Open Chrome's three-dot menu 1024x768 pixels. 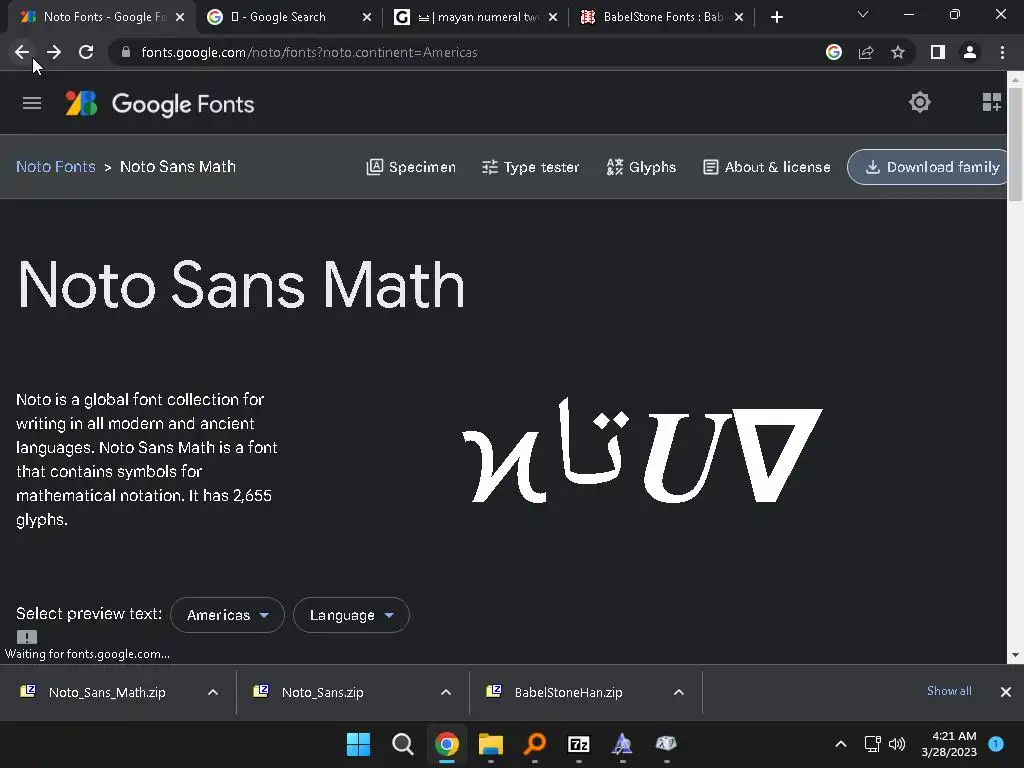1002,52
